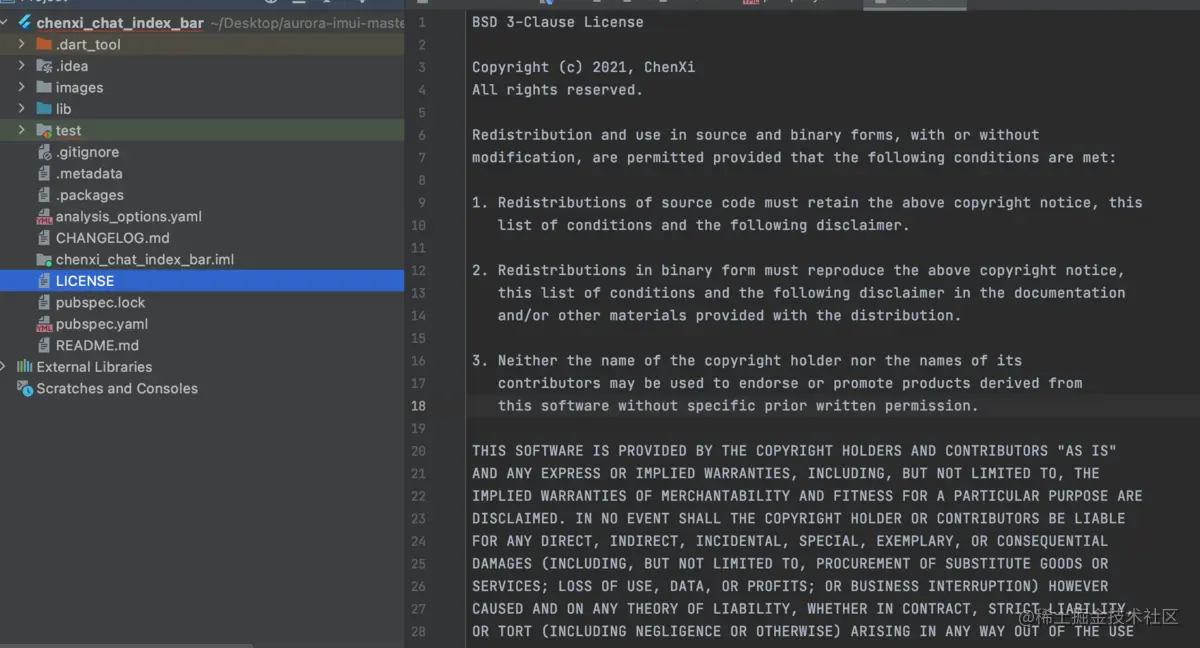Screen dimensions: 1200x648
Task: Select the External Libraries node
Action: (x=95, y=367)
